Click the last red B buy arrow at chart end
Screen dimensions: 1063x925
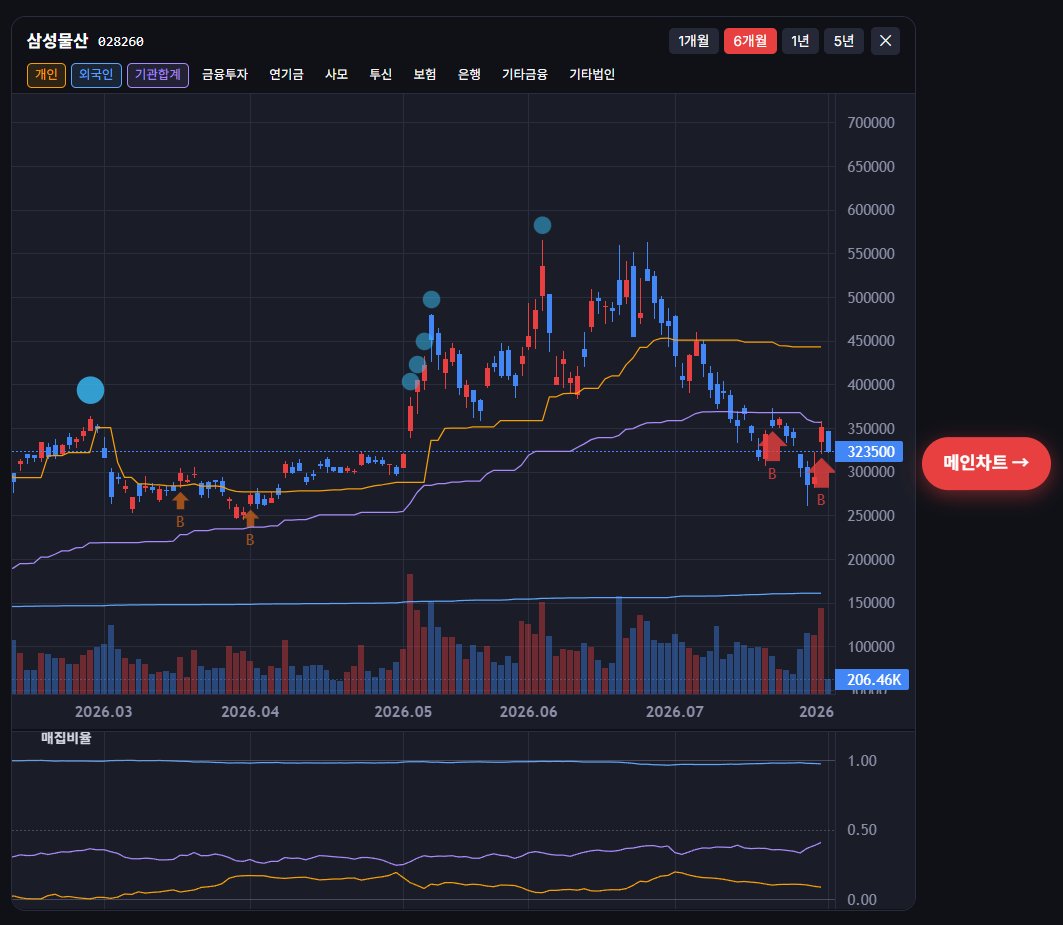(820, 473)
